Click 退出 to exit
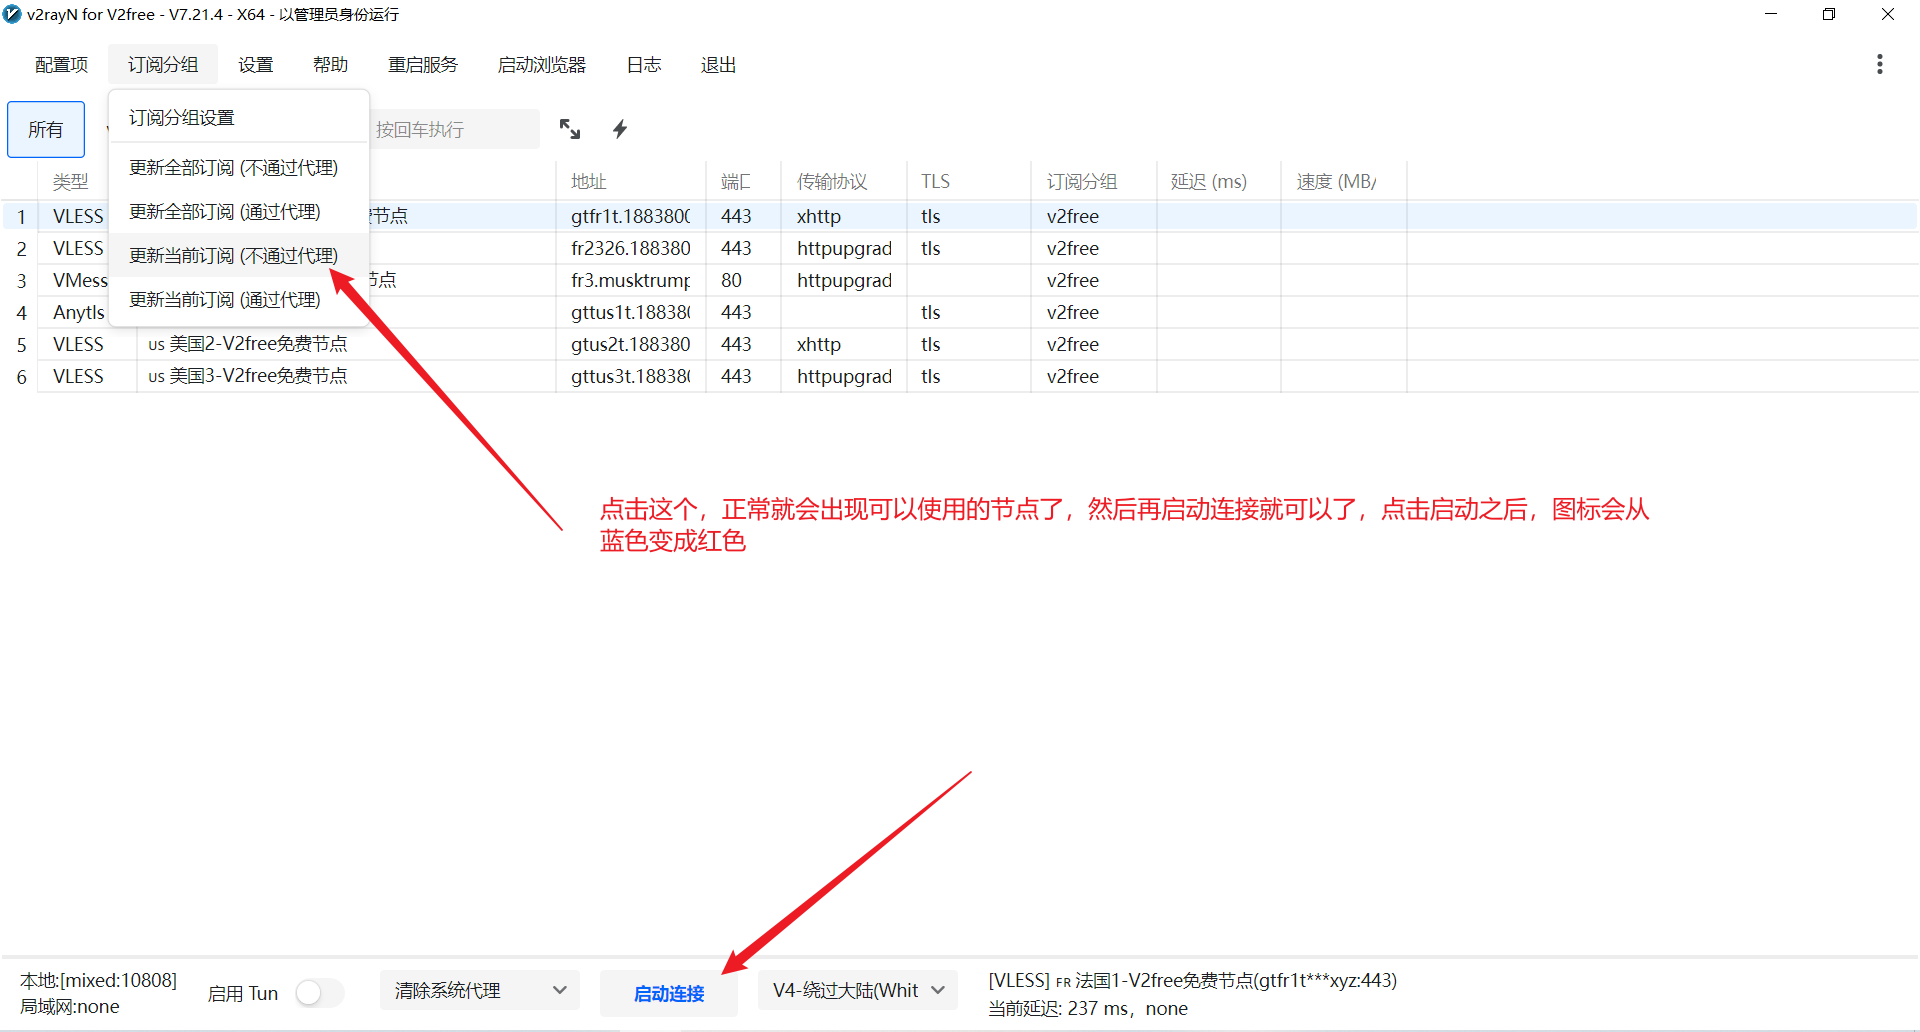The height and width of the screenshot is (1032, 1920). point(719,65)
